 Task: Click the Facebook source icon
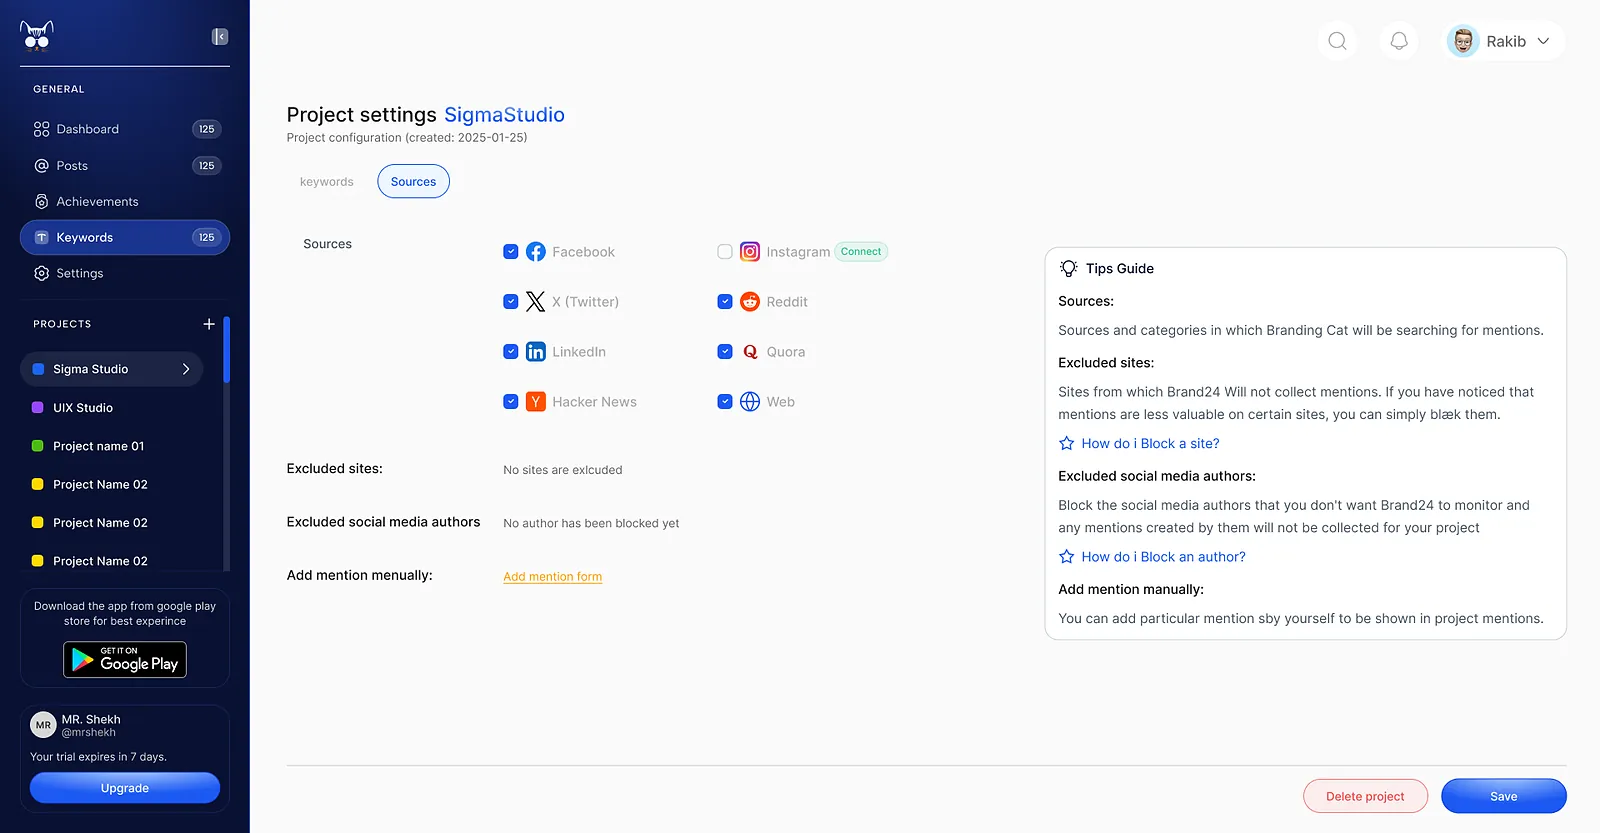pyautogui.click(x=536, y=252)
